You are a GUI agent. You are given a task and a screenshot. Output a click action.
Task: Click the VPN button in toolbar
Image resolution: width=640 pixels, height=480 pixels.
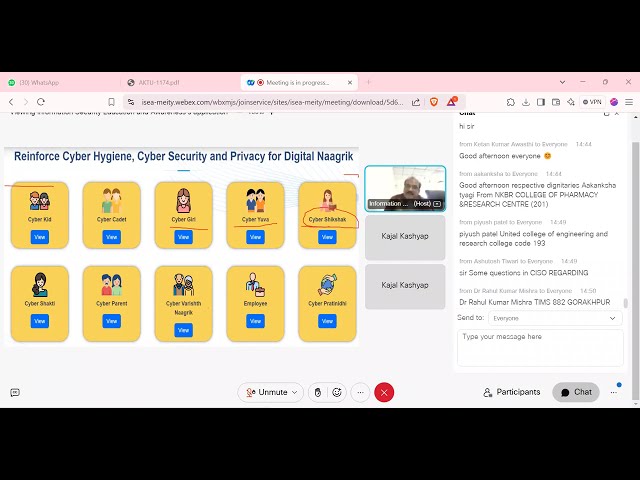pyautogui.click(x=592, y=102)
